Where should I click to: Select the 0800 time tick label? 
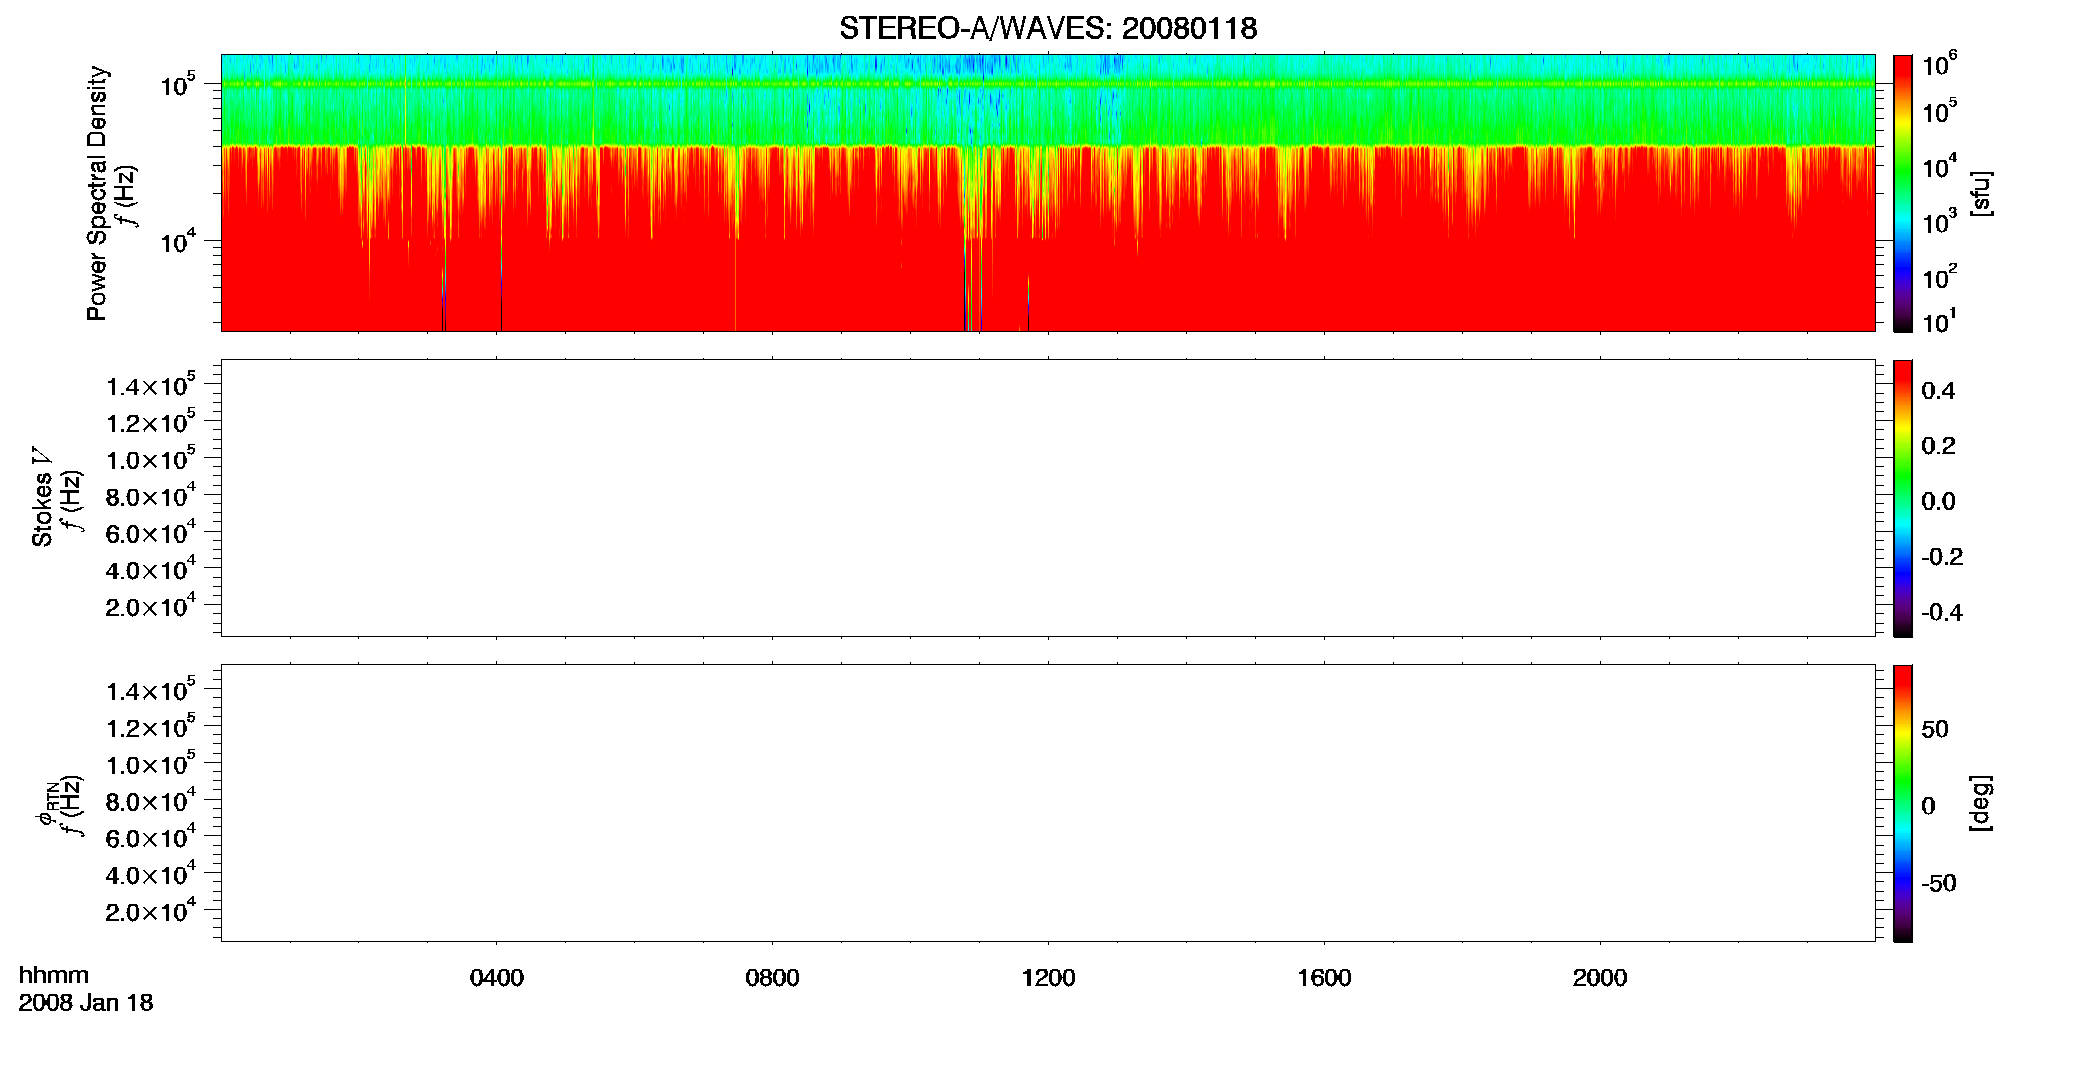[x=773, y=978]
